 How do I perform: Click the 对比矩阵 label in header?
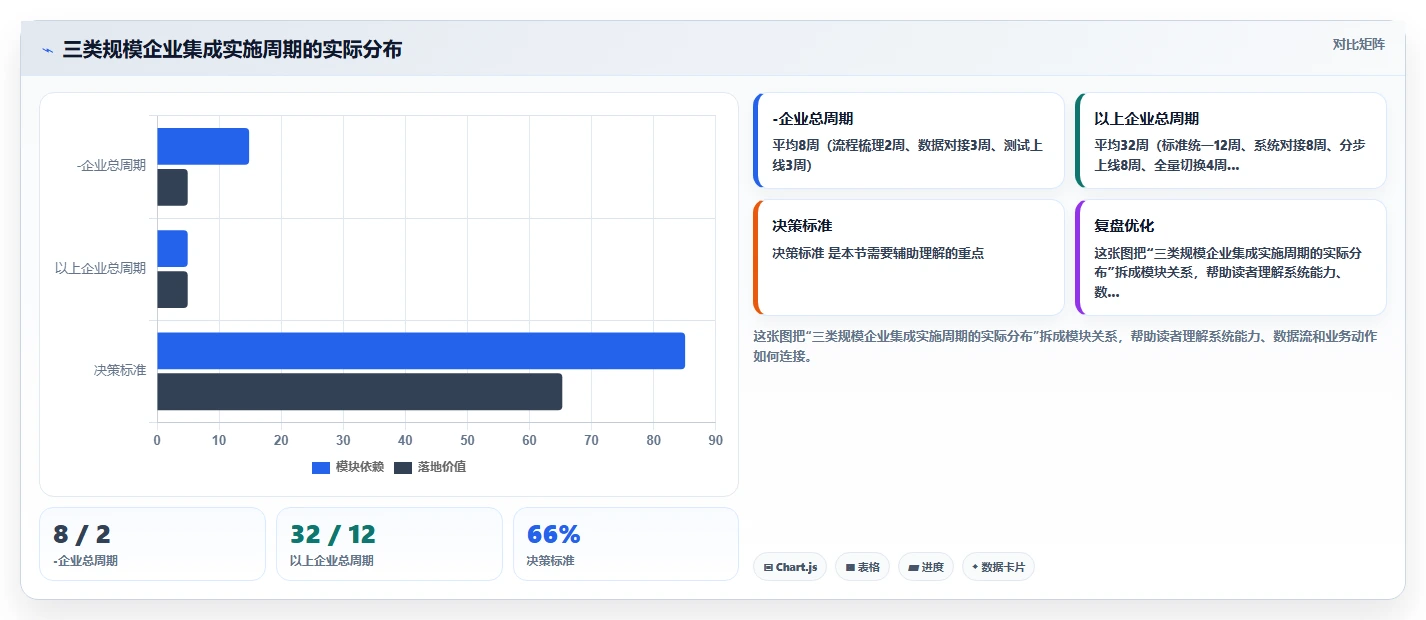(1359, 44)
